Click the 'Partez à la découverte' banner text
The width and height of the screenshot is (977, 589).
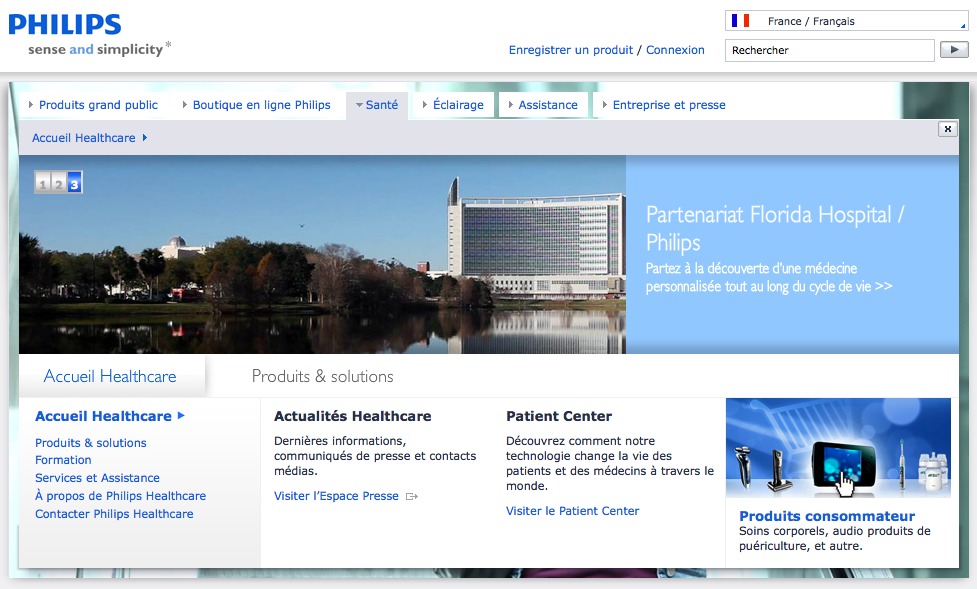tap(769, 277)
